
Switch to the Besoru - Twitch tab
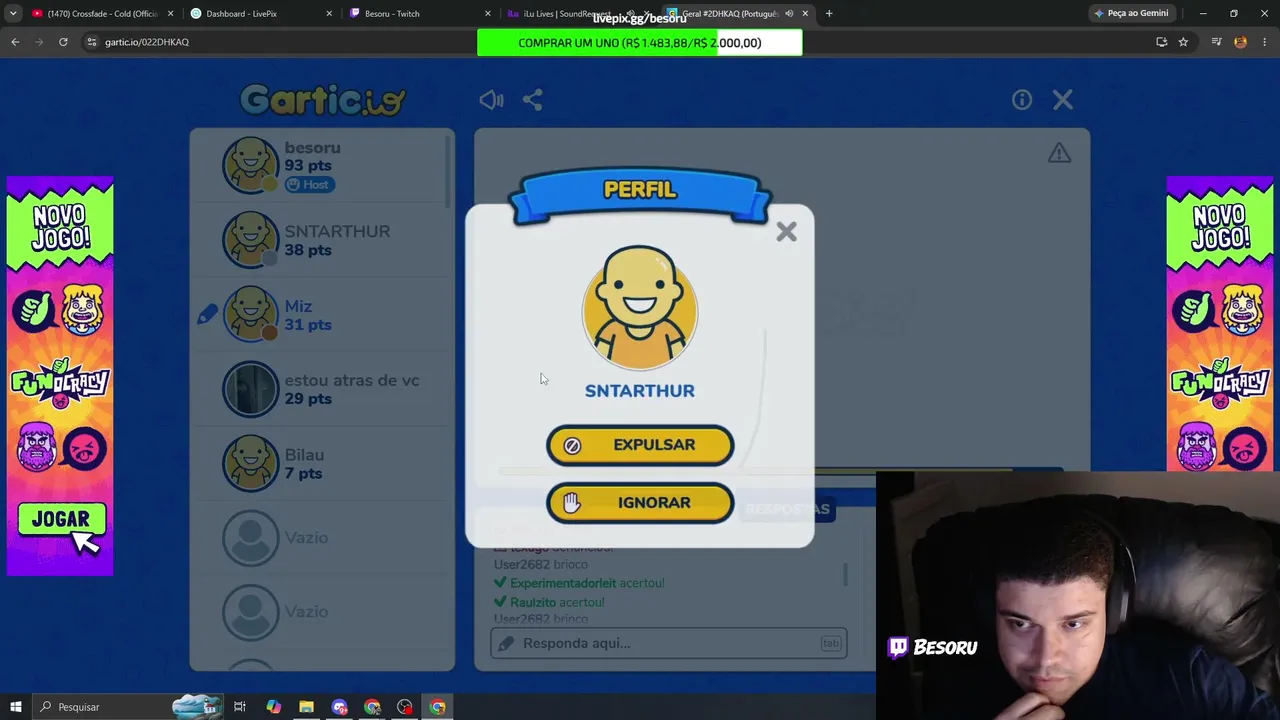point(418,14)
